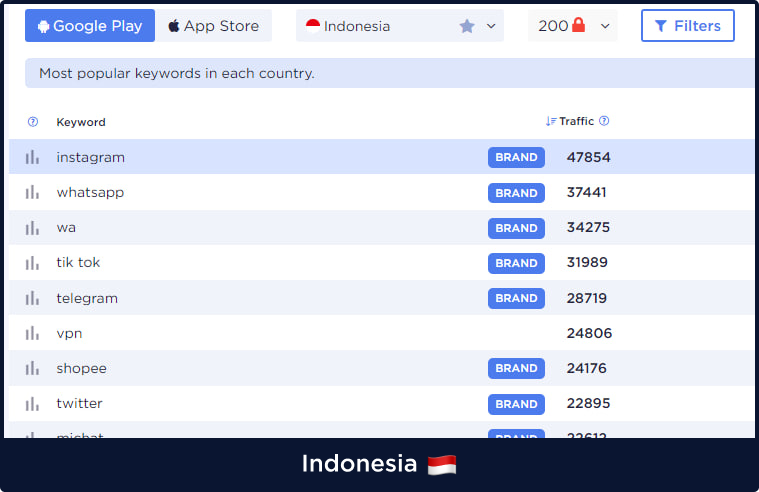Click the BRAND badge on twitter row

click(516, 404)
